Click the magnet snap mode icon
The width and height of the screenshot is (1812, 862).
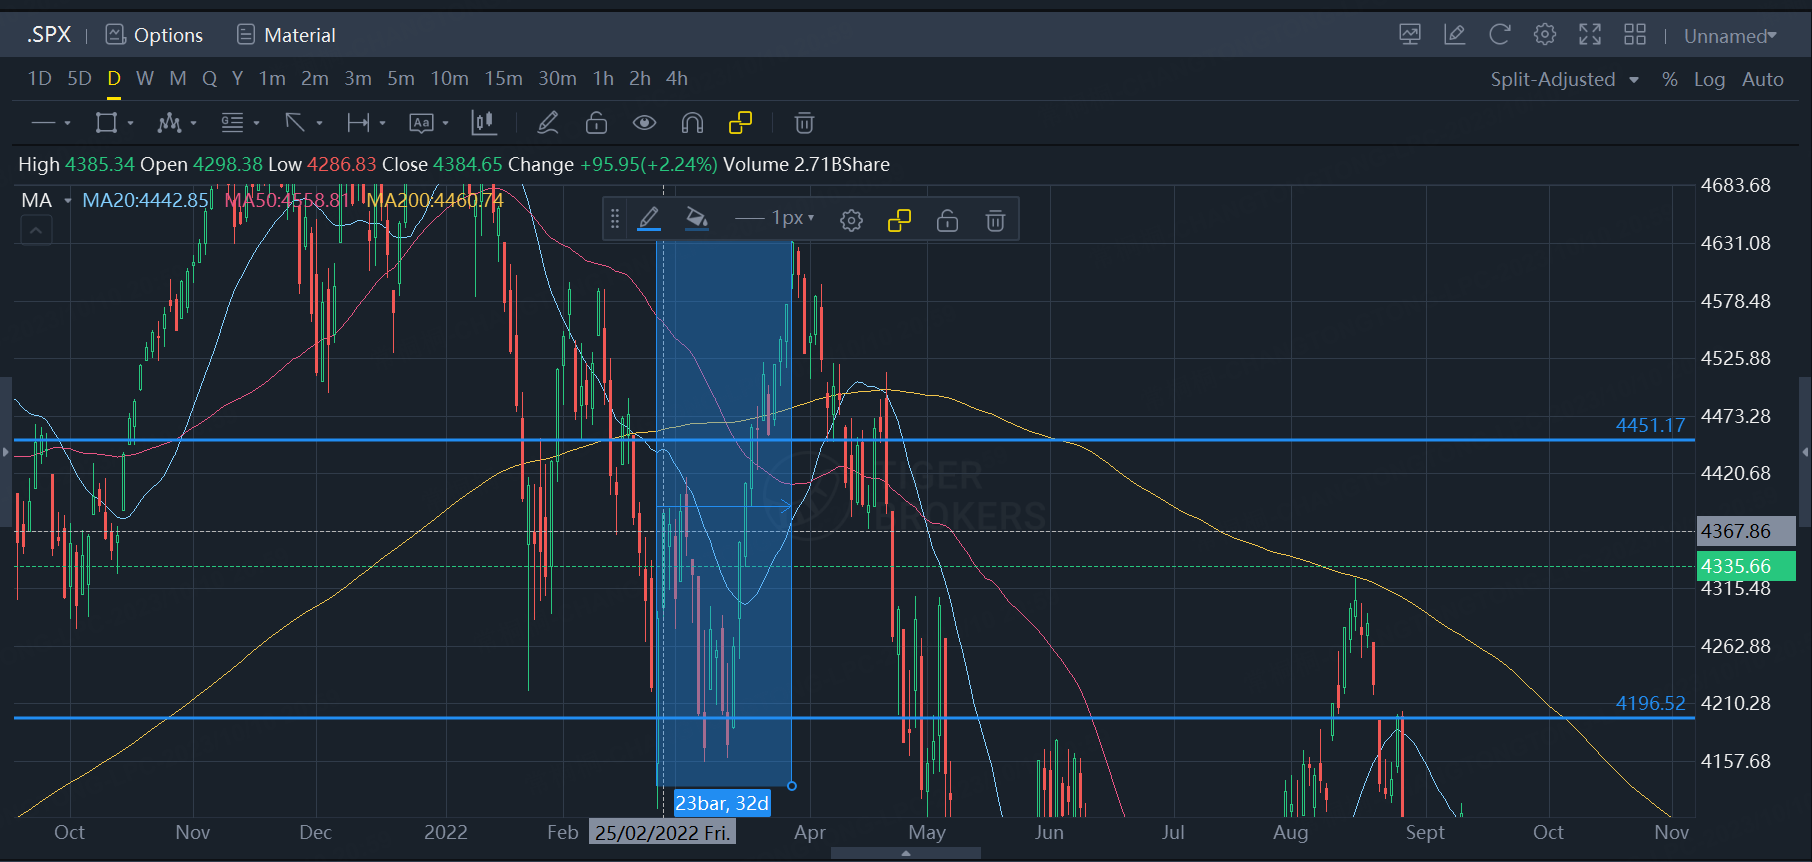(692, 123)
